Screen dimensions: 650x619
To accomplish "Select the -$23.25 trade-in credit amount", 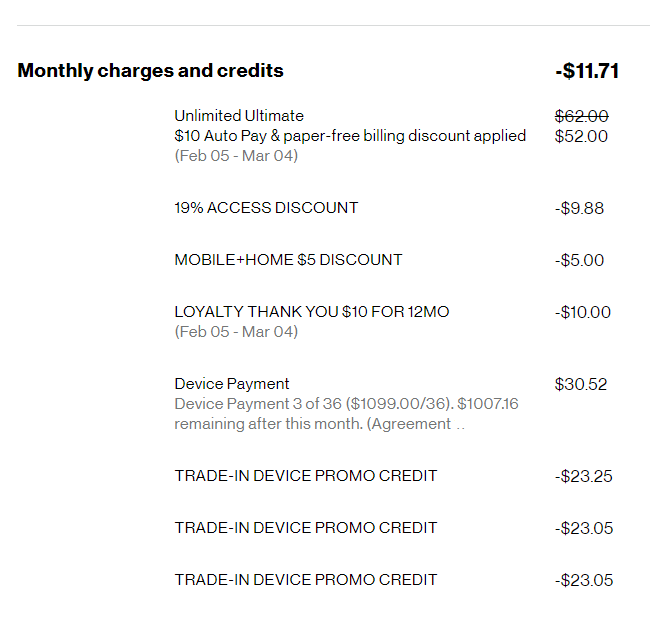I will tap(583, 477).
